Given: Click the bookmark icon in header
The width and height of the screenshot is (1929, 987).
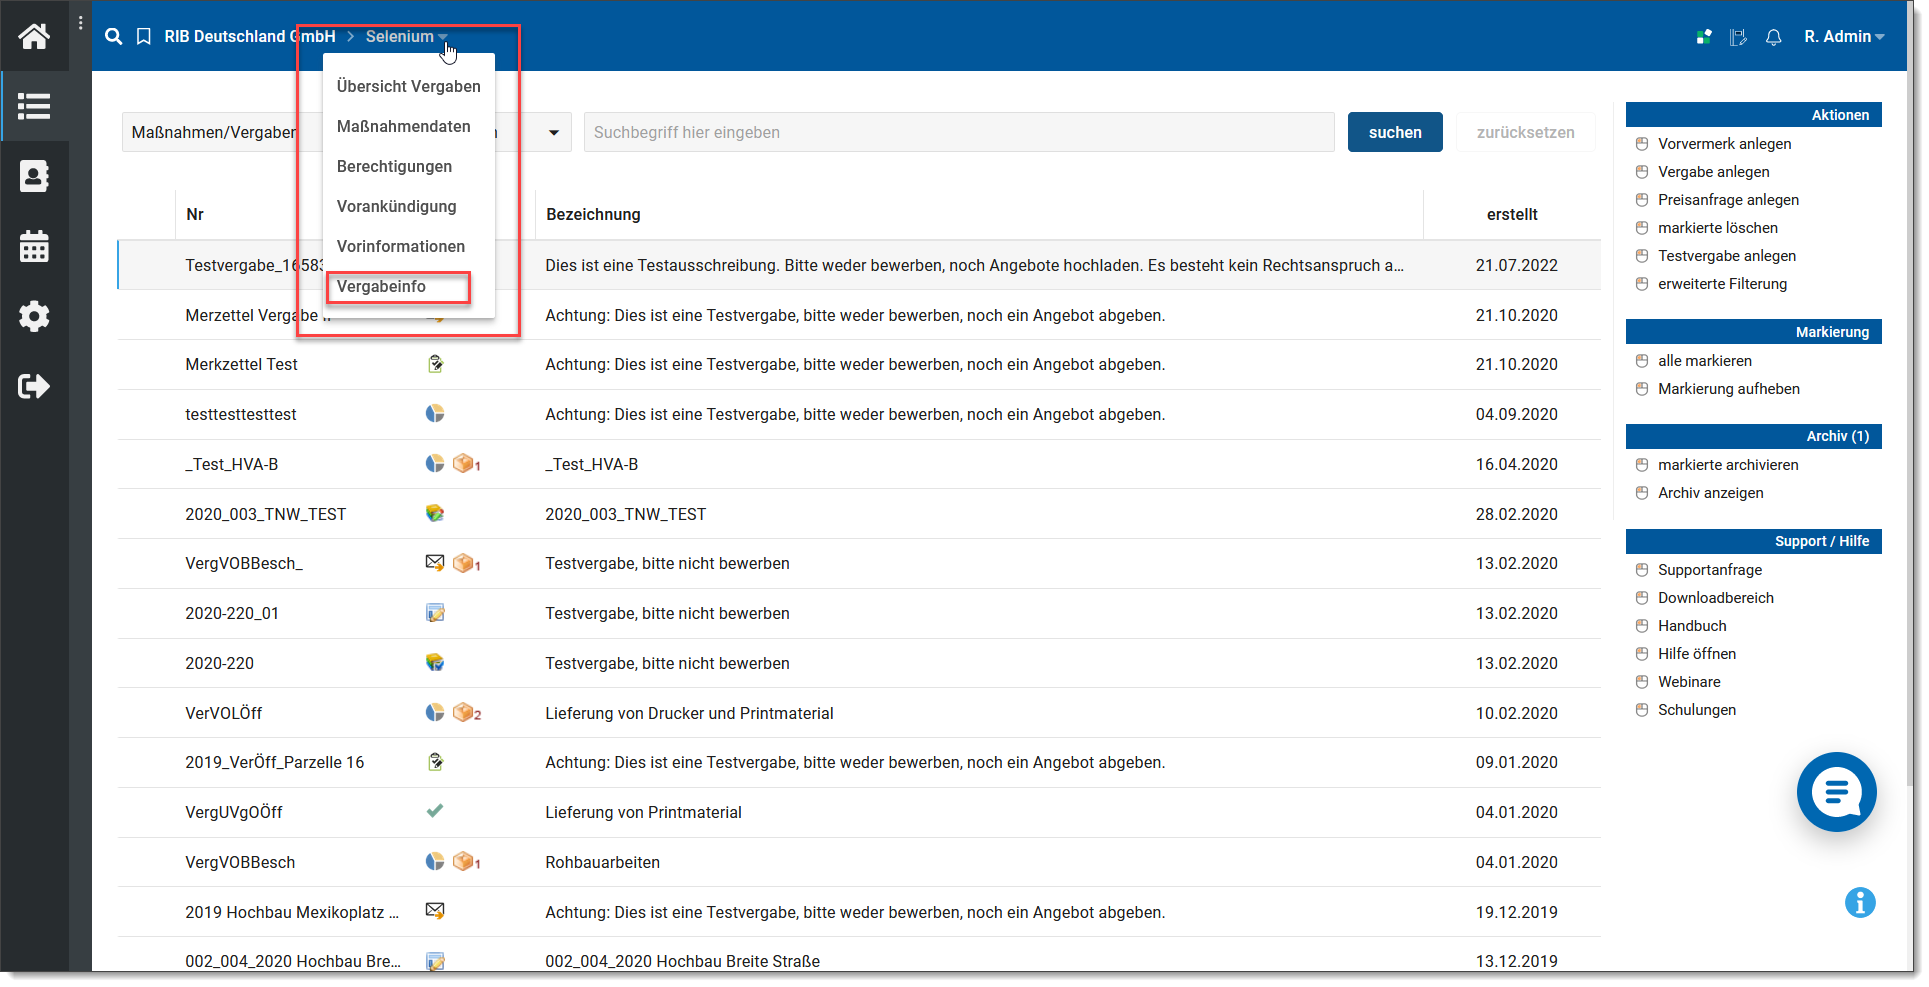Looking at the screenshot, I should click(144, 37).
